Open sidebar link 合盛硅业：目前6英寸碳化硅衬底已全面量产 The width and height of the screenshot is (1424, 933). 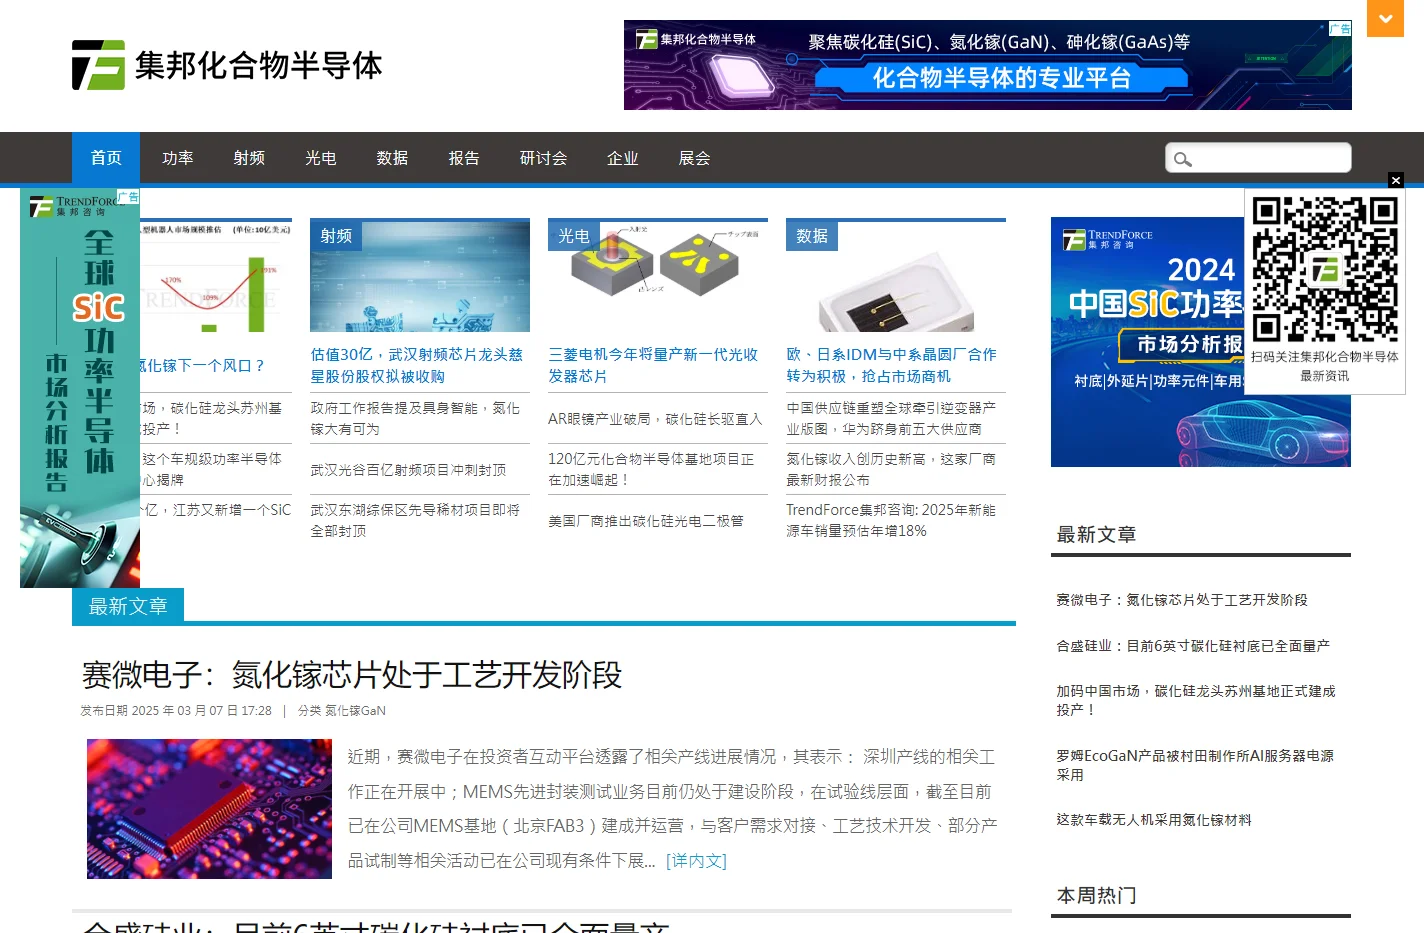(1193, 646)
